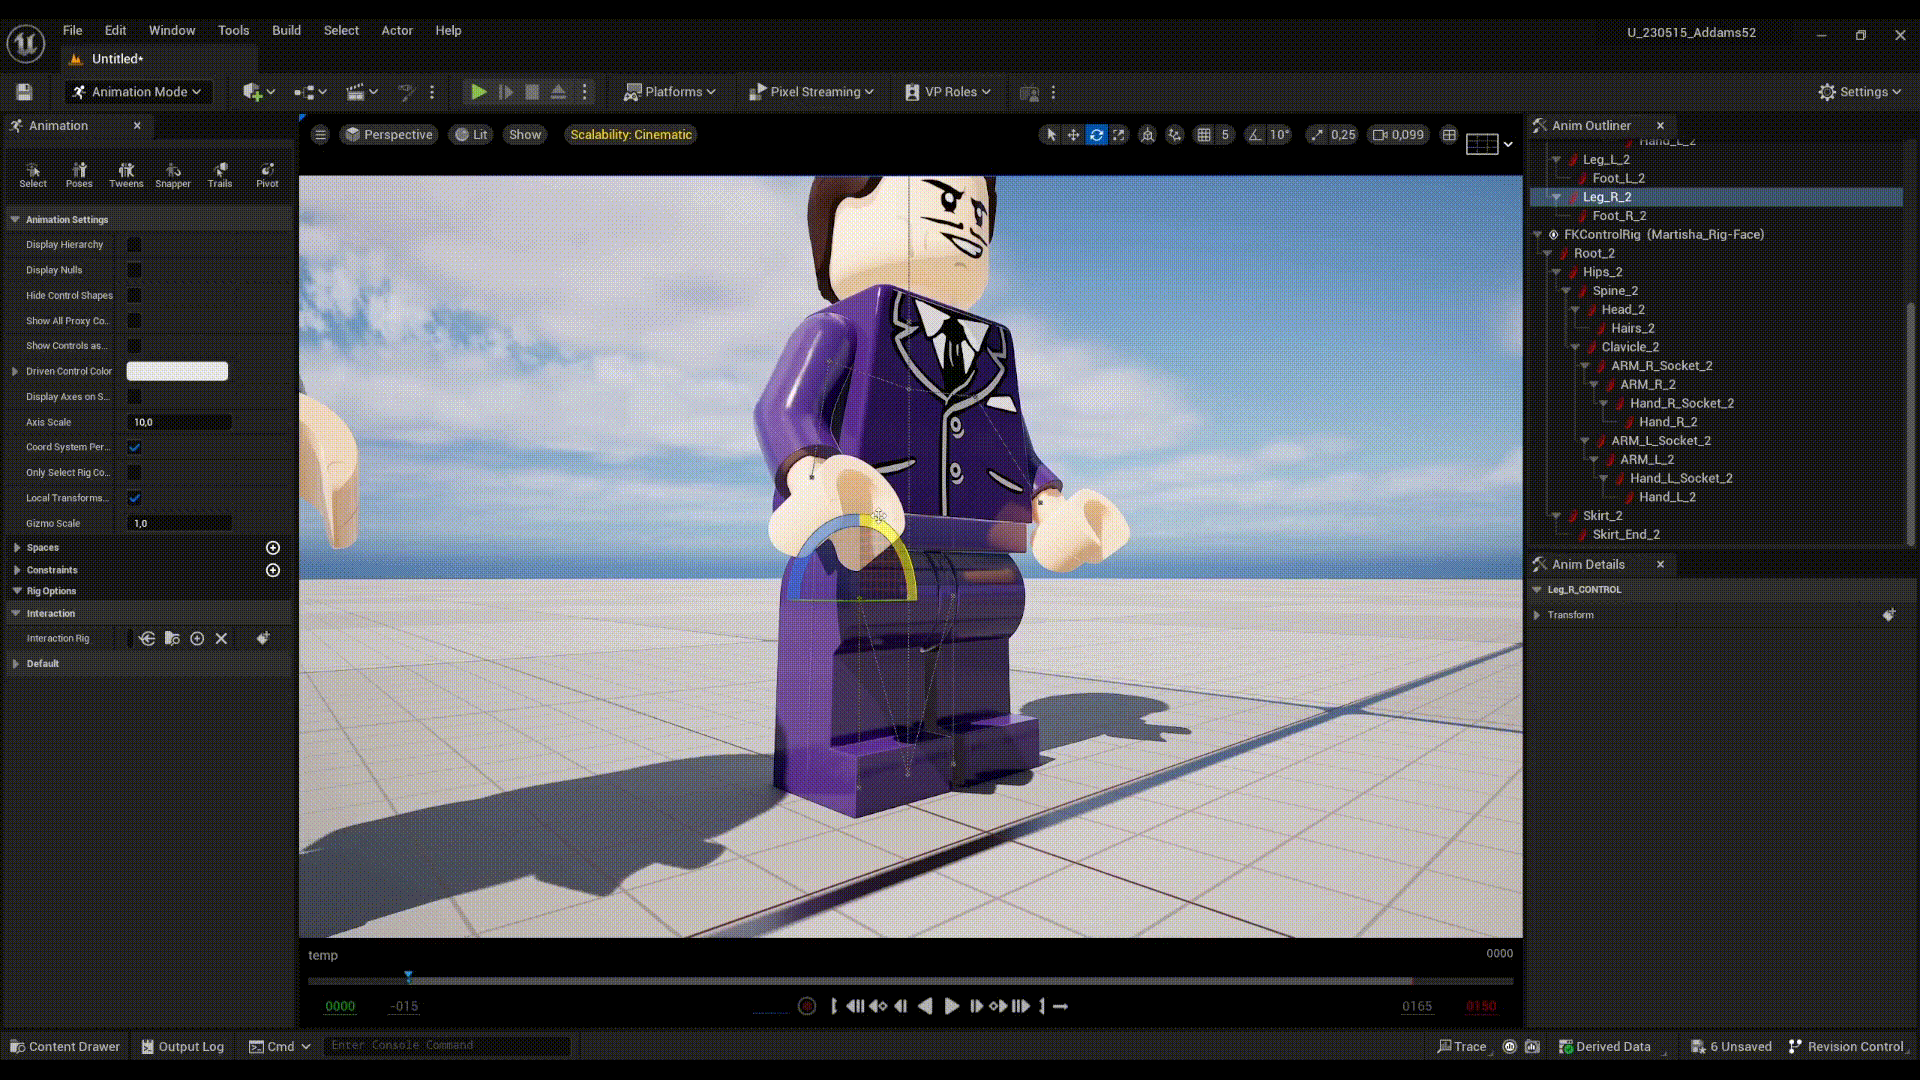This screenshot has height=1080, width=1920.
Task: Open the Animation Mode dropdown
Action: point(138,92)
